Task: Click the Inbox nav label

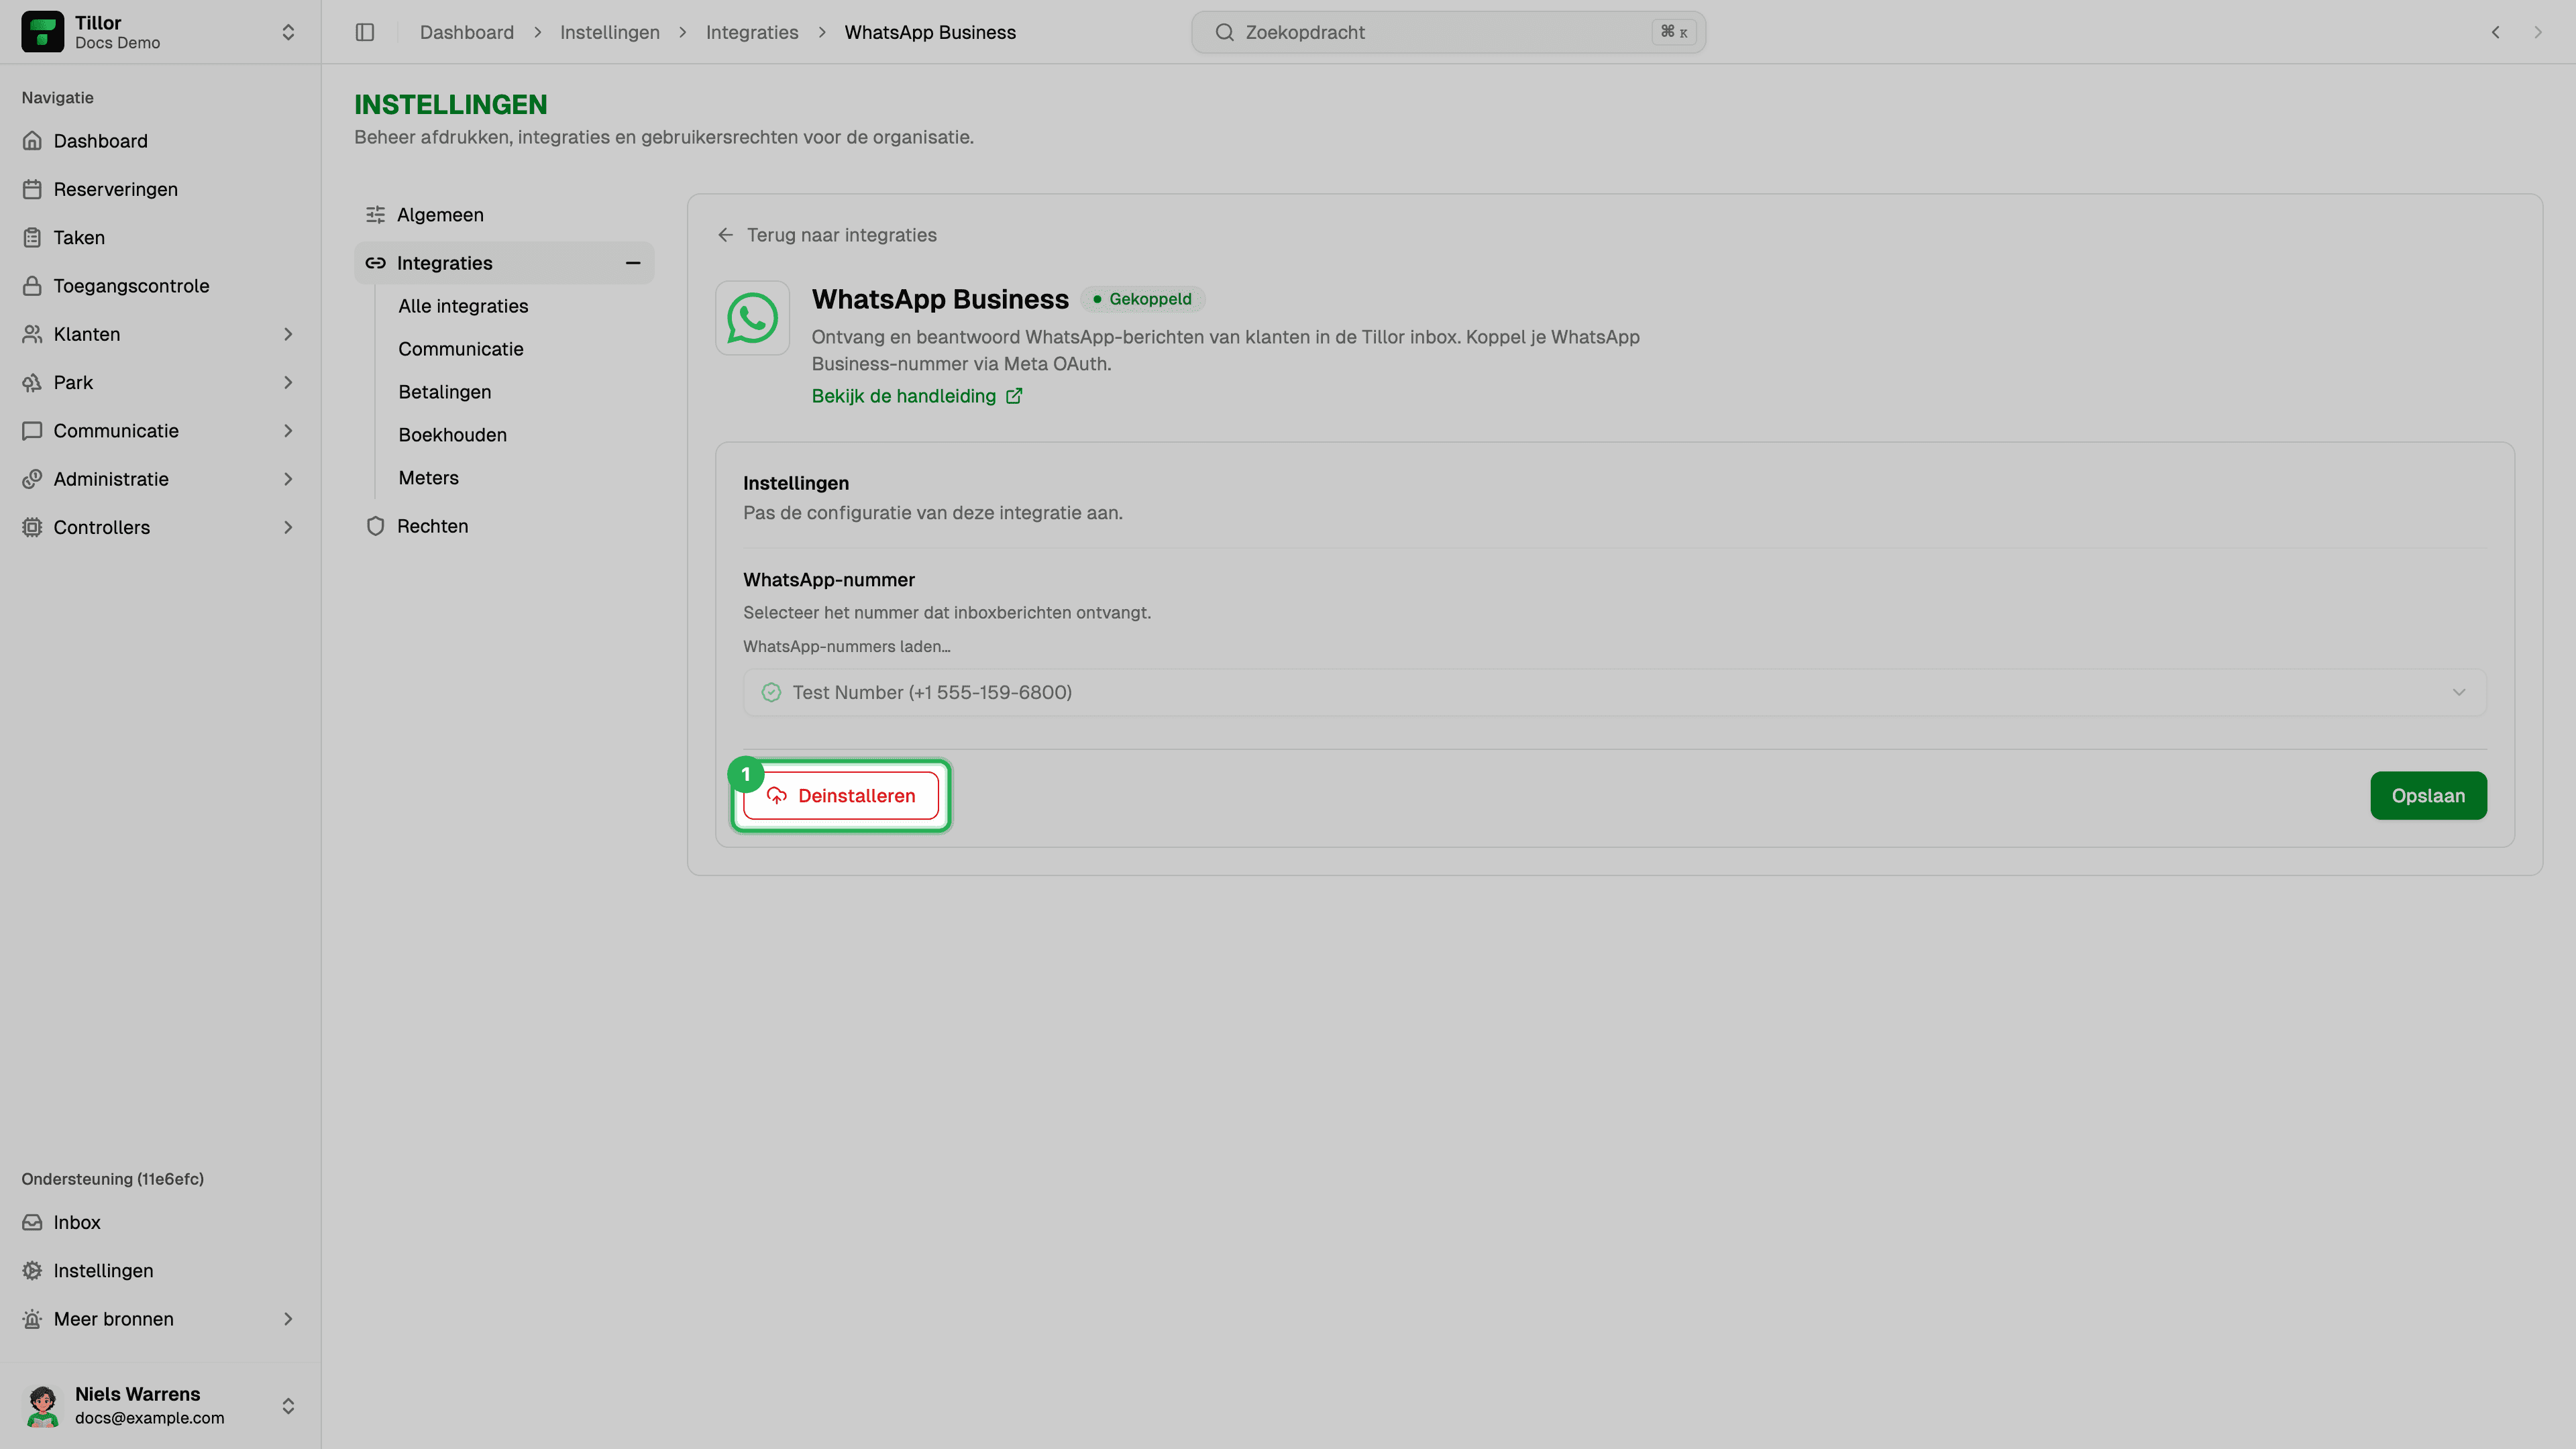Action: (x=77, y=1222)
